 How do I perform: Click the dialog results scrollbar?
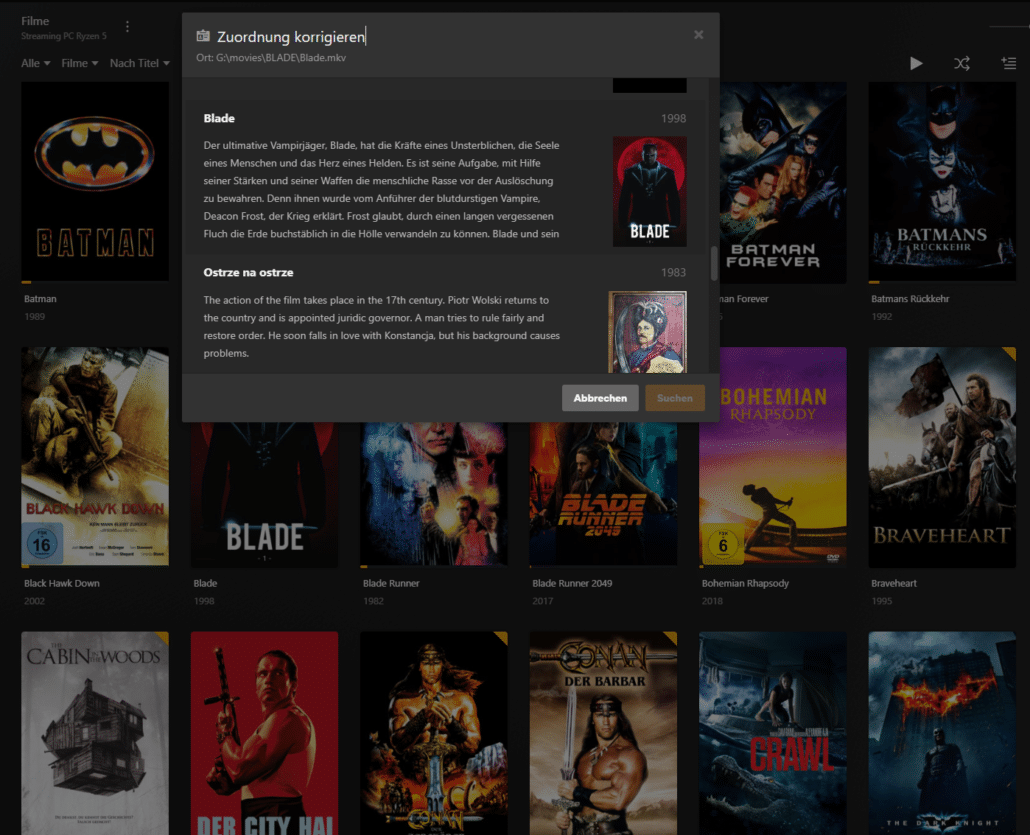(x=713, y=264)
